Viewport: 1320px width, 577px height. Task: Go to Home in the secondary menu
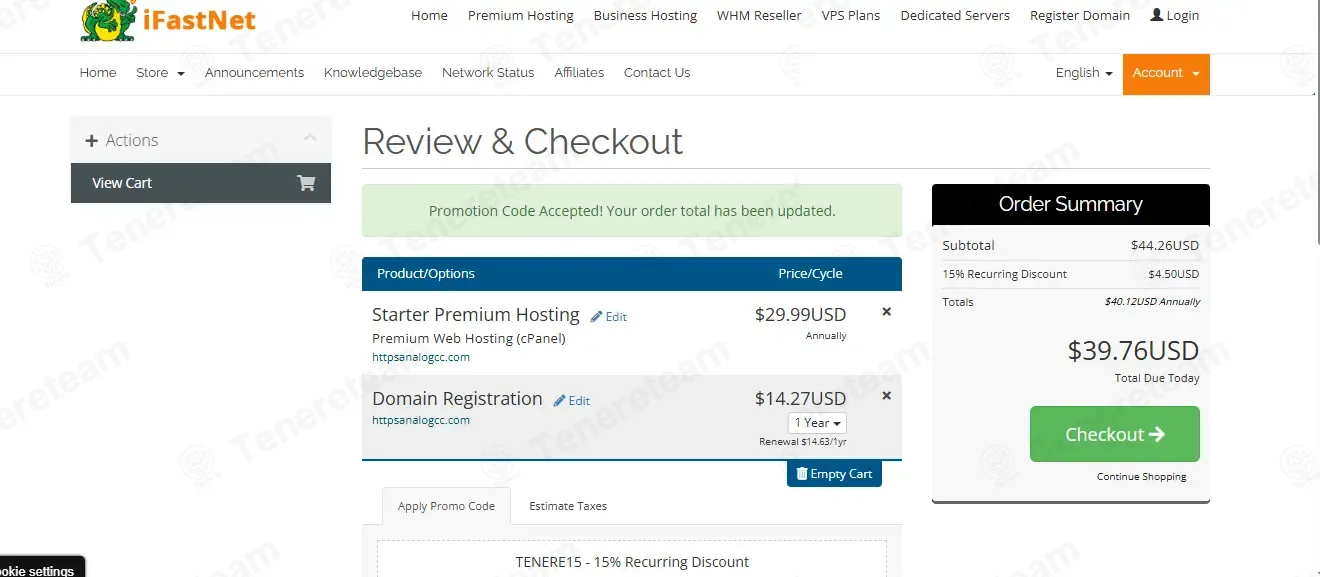click(x=98, y=73)
